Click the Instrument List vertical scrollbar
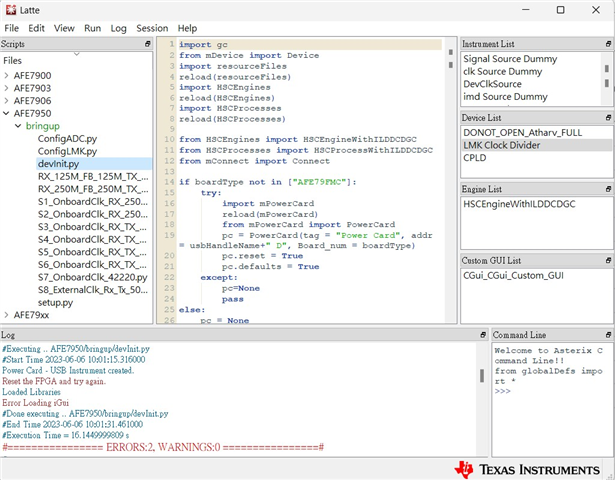Viewport: 615px width, 480px height. [607, 78]
